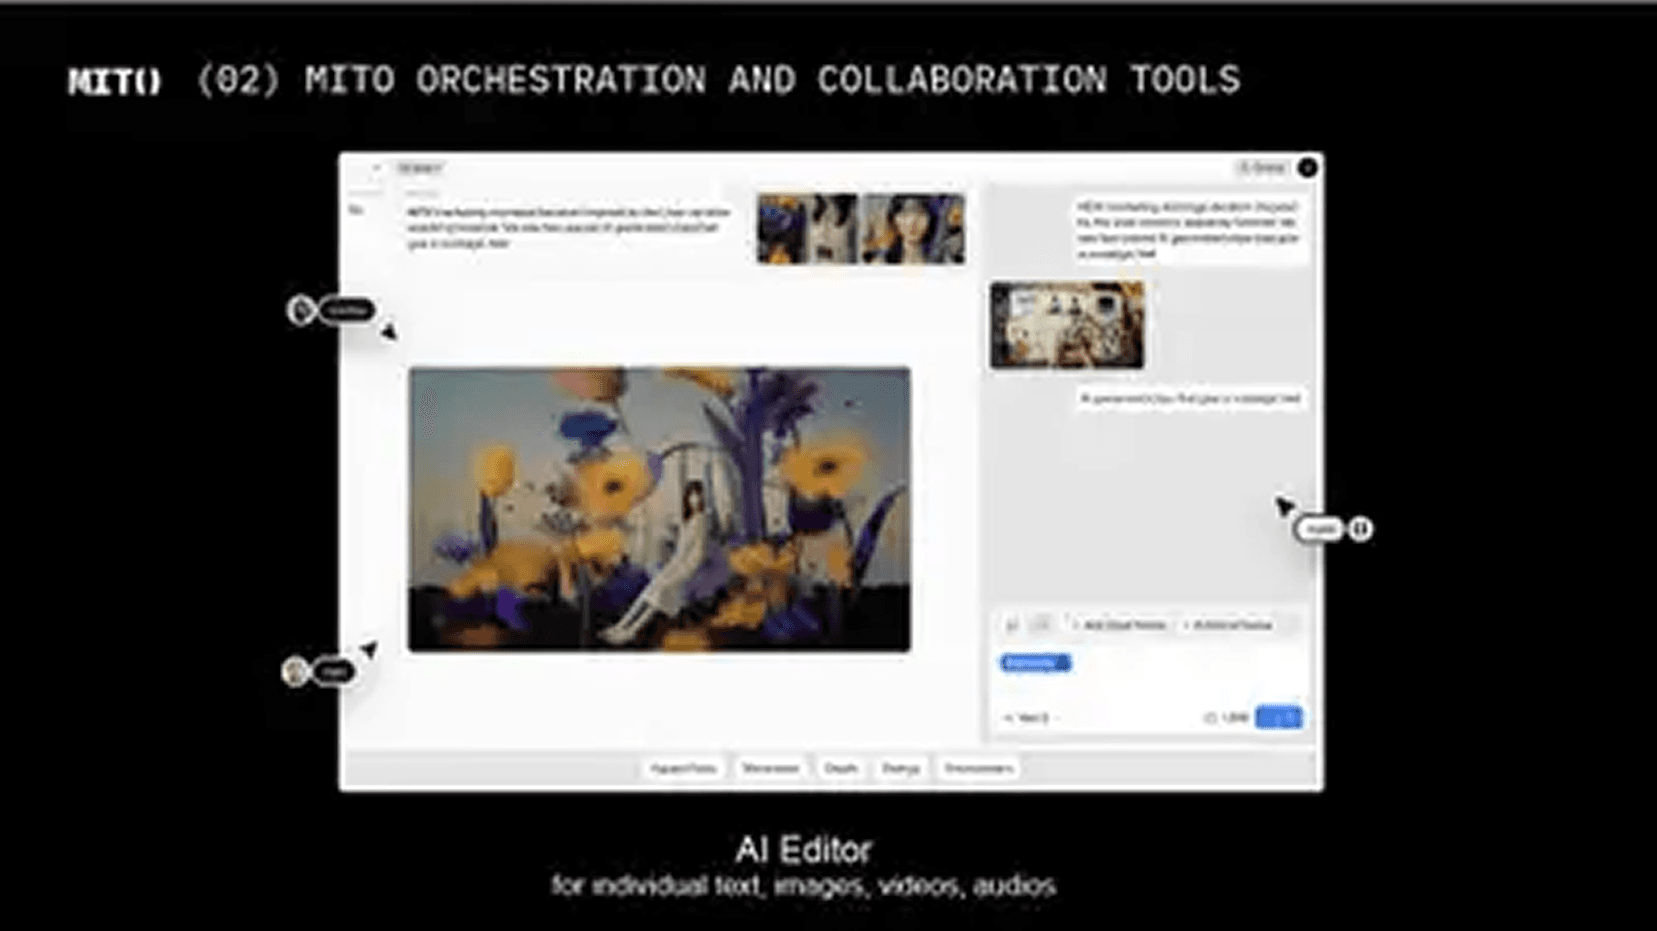Click the back chevron beside the editor title
Image resolution: width=1657 pixels, height=931 pixels.
[376, 168]
